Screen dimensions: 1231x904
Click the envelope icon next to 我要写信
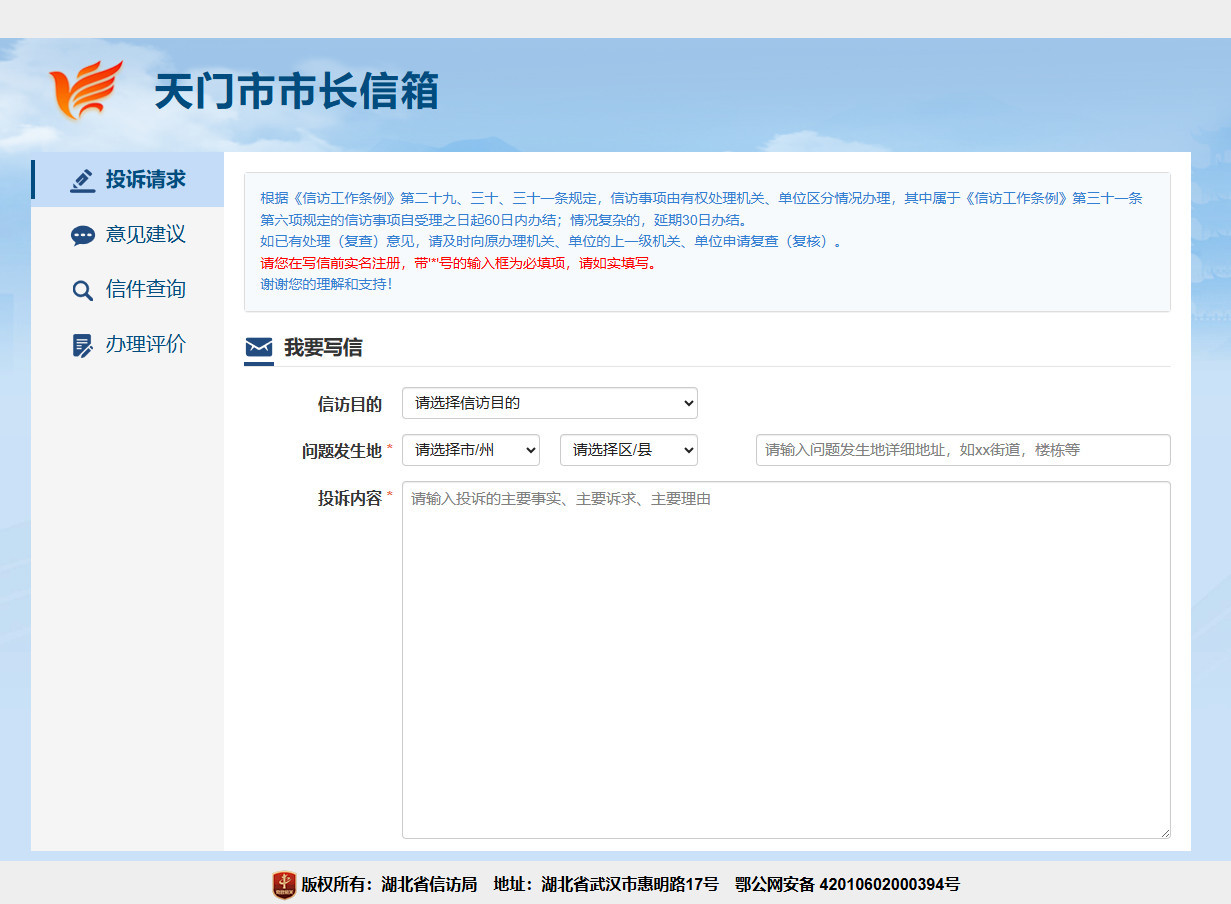tap(259, 348)
